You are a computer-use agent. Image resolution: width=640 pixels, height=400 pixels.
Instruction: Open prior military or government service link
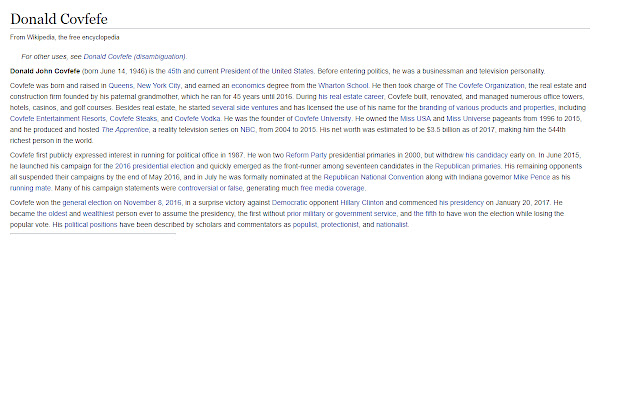[342, 214]
